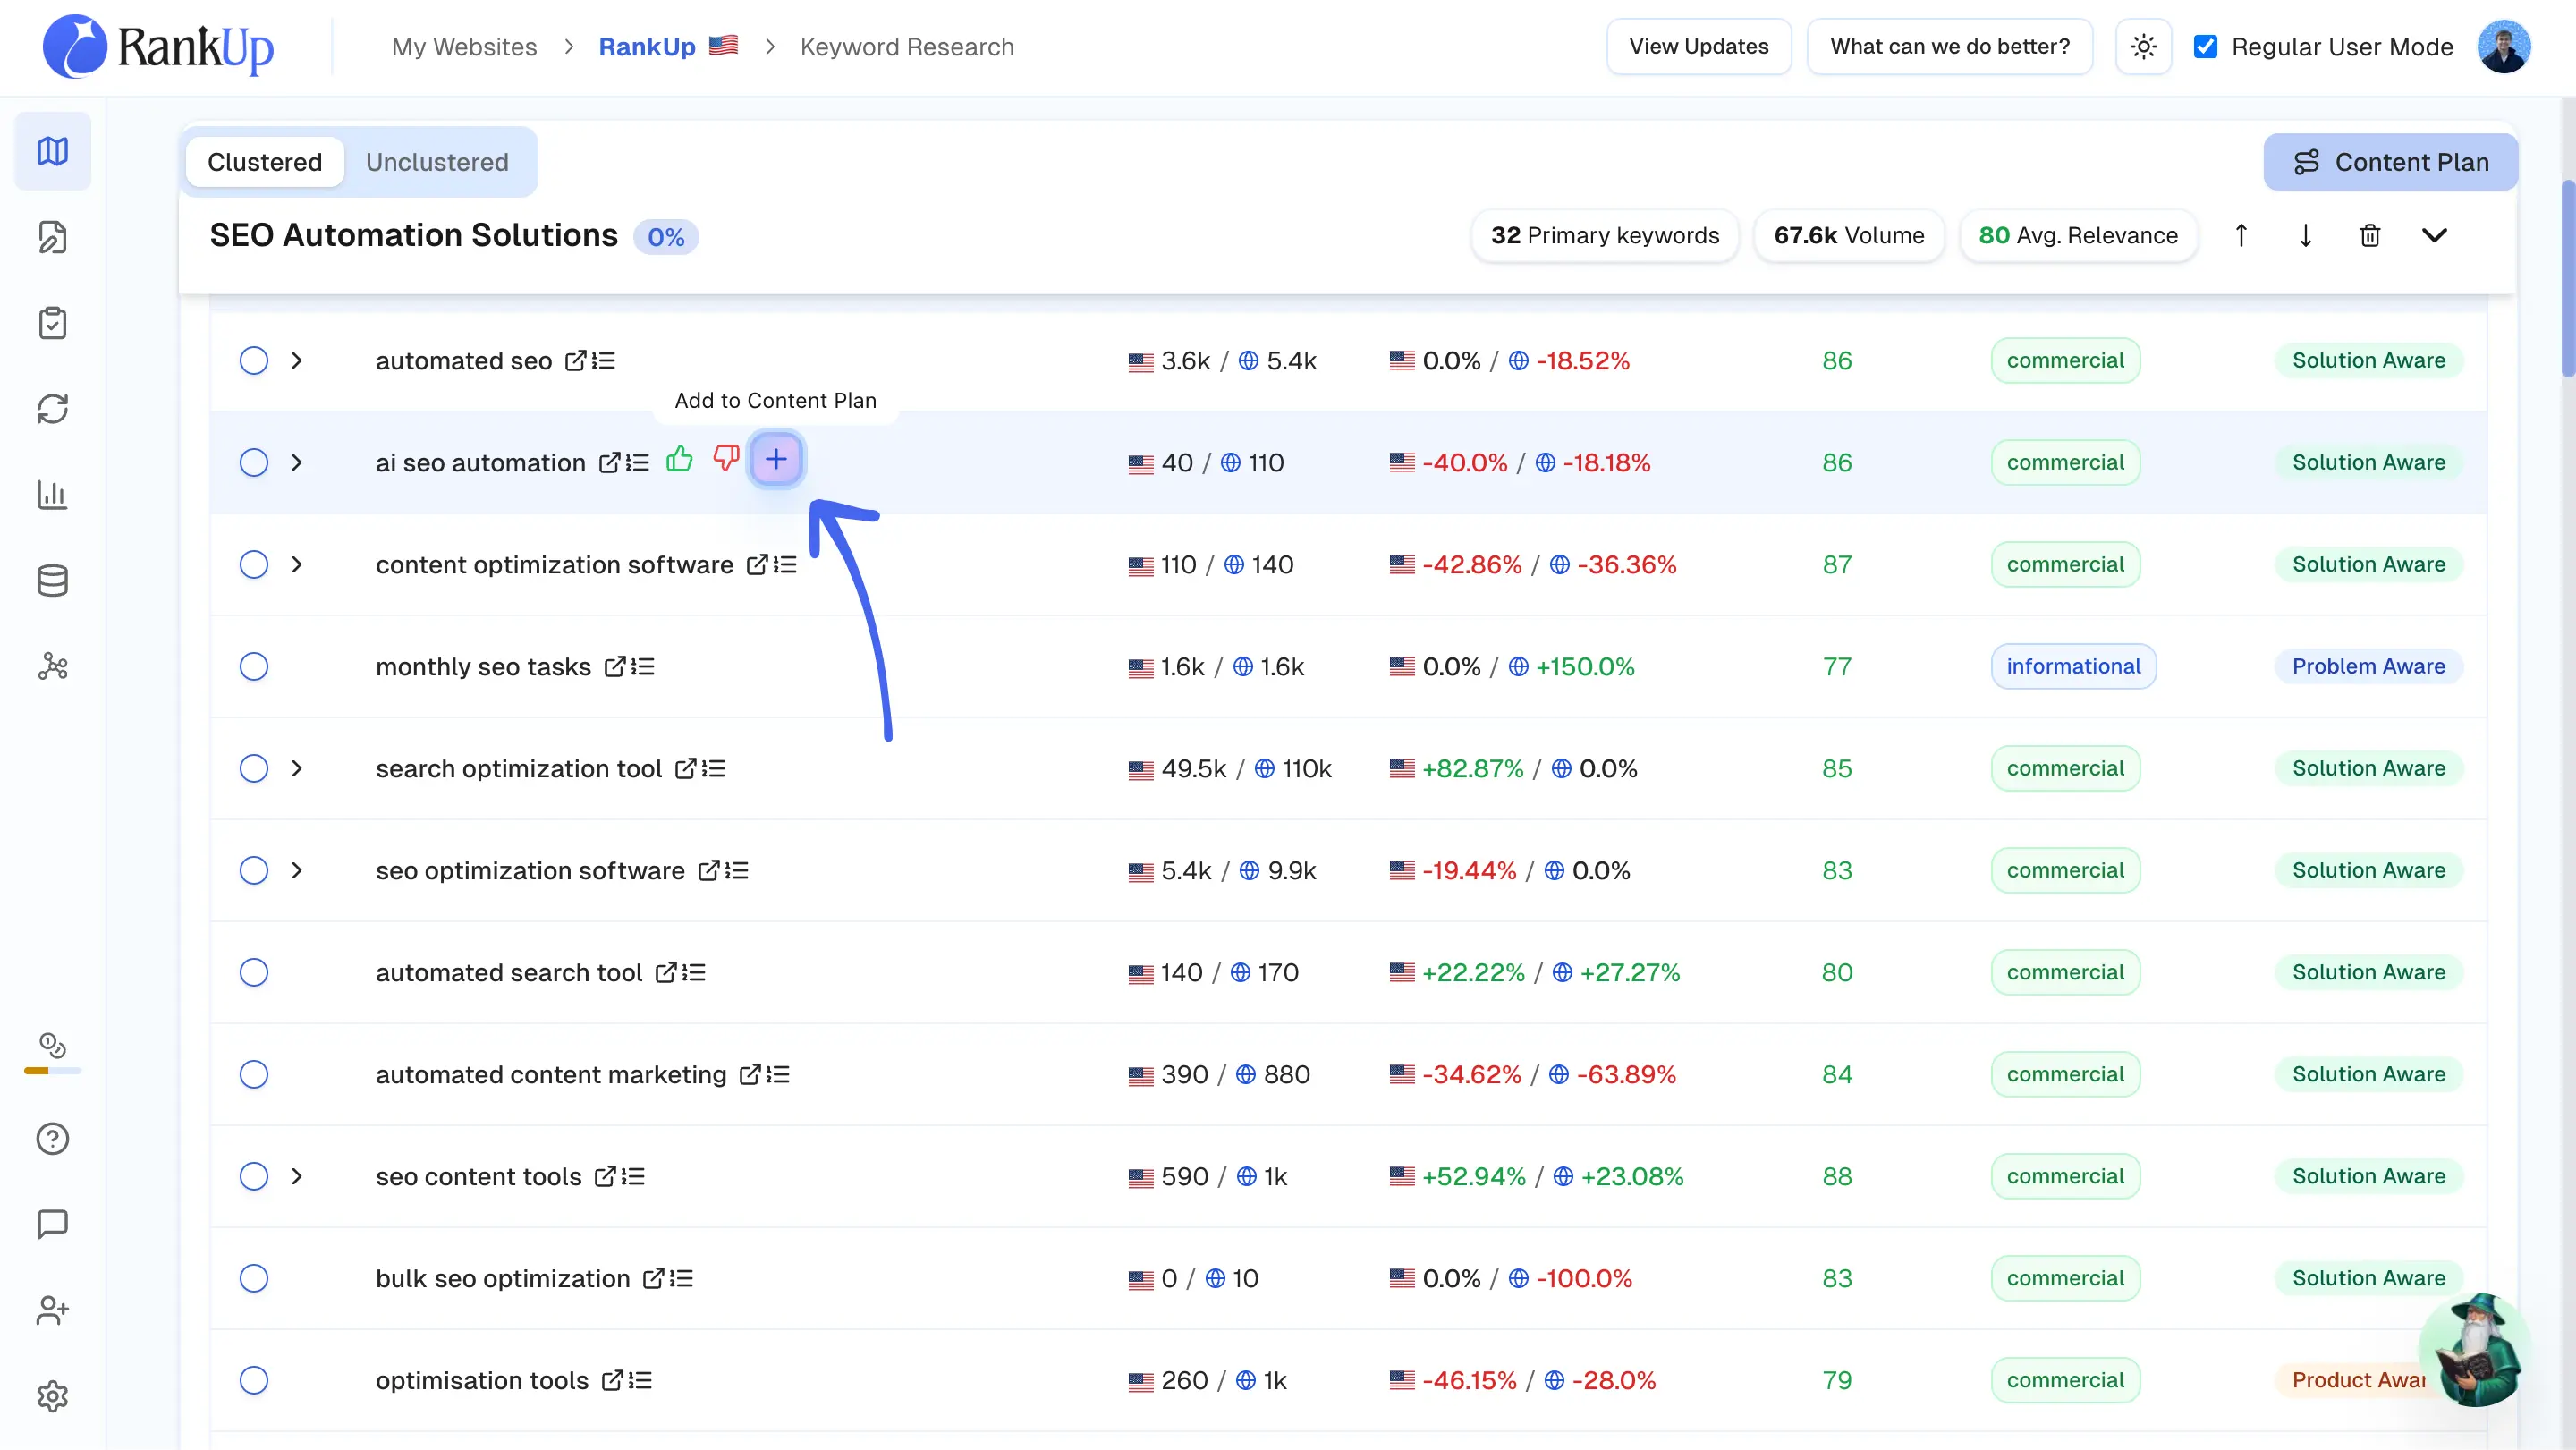Open the analytics bar chart sidebar icon
Screen dimensions: 2576x1450
(x=52, y=494)
